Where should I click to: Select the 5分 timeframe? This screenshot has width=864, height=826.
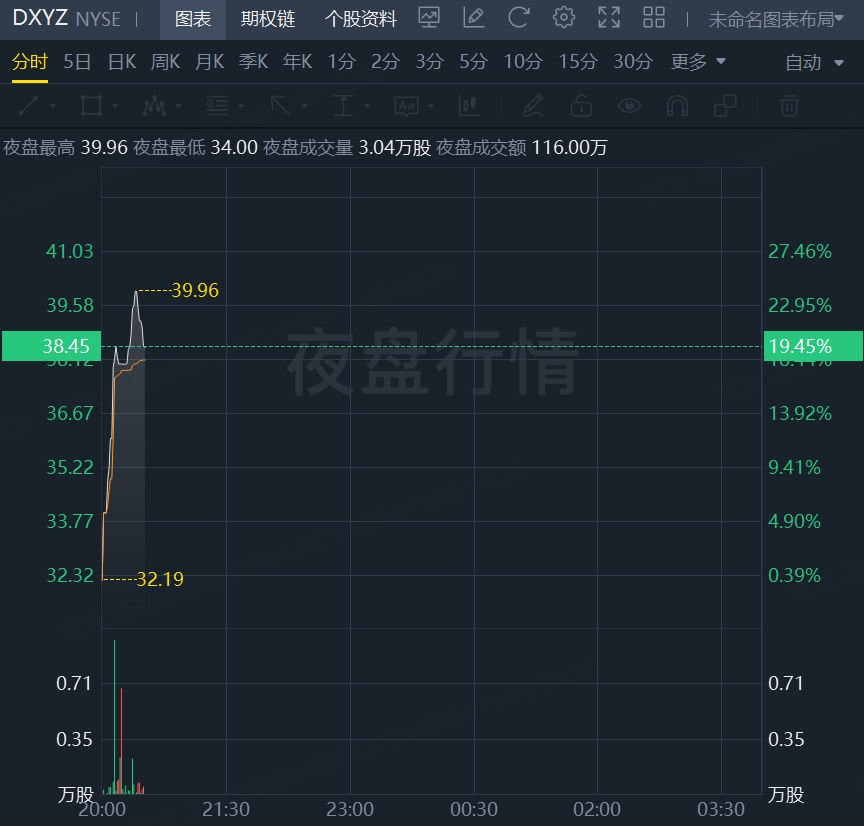[x=473, y=61]
